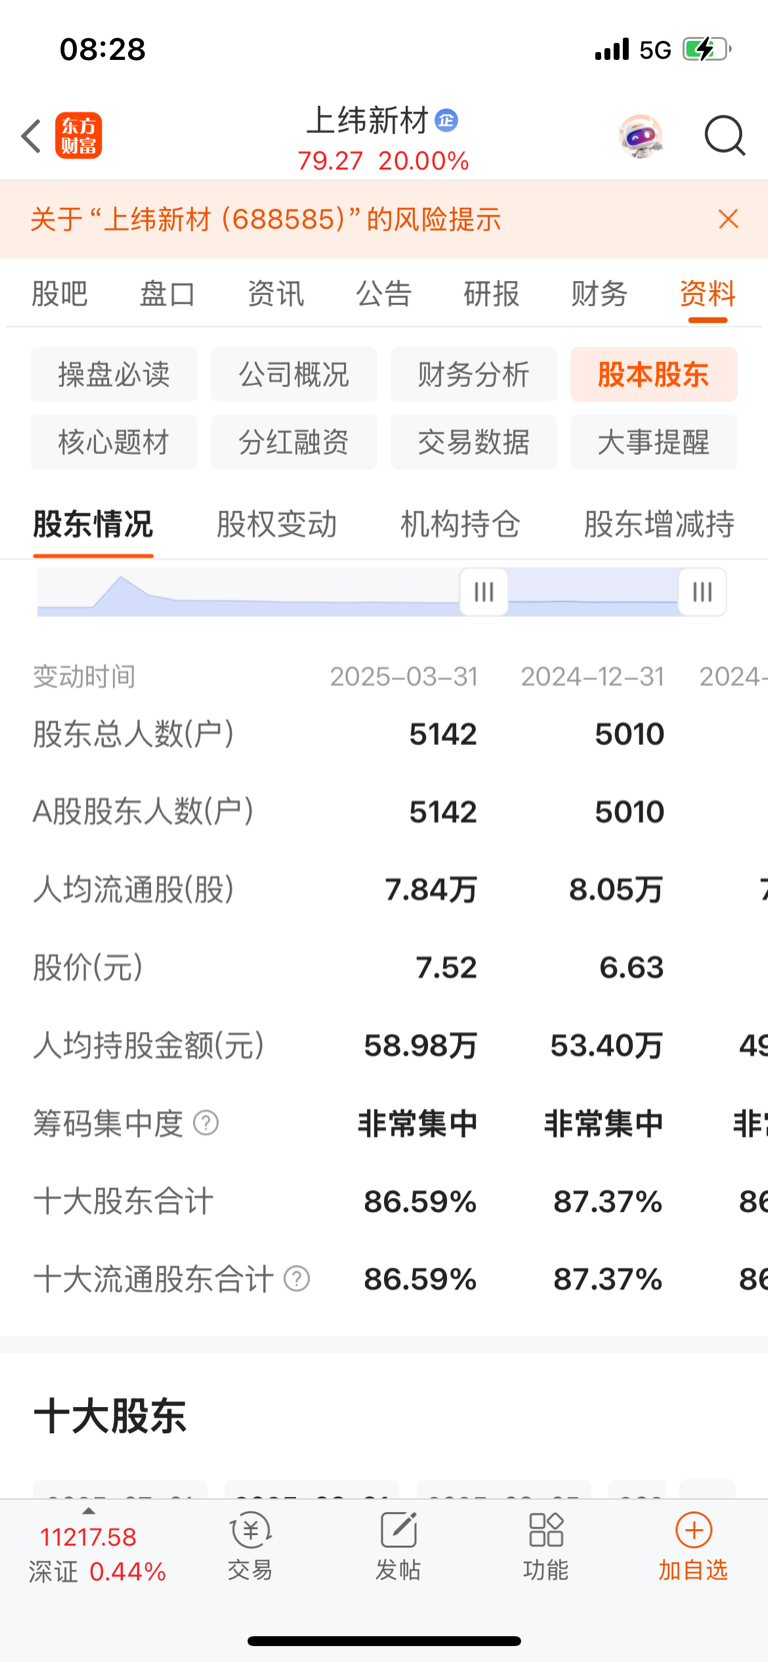This screenshot has height=1663, width=768.
Task: Tap the 变动时间 row label
Action: pos(84,677)
